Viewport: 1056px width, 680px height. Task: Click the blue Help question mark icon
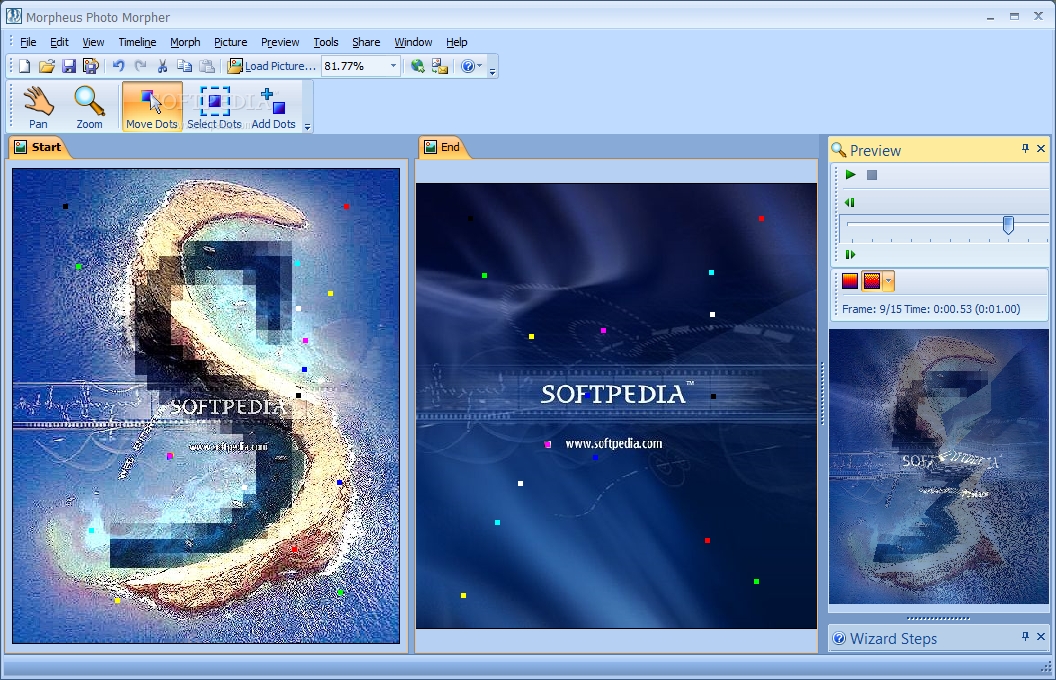pyautogui.click(x=468, y=66)
